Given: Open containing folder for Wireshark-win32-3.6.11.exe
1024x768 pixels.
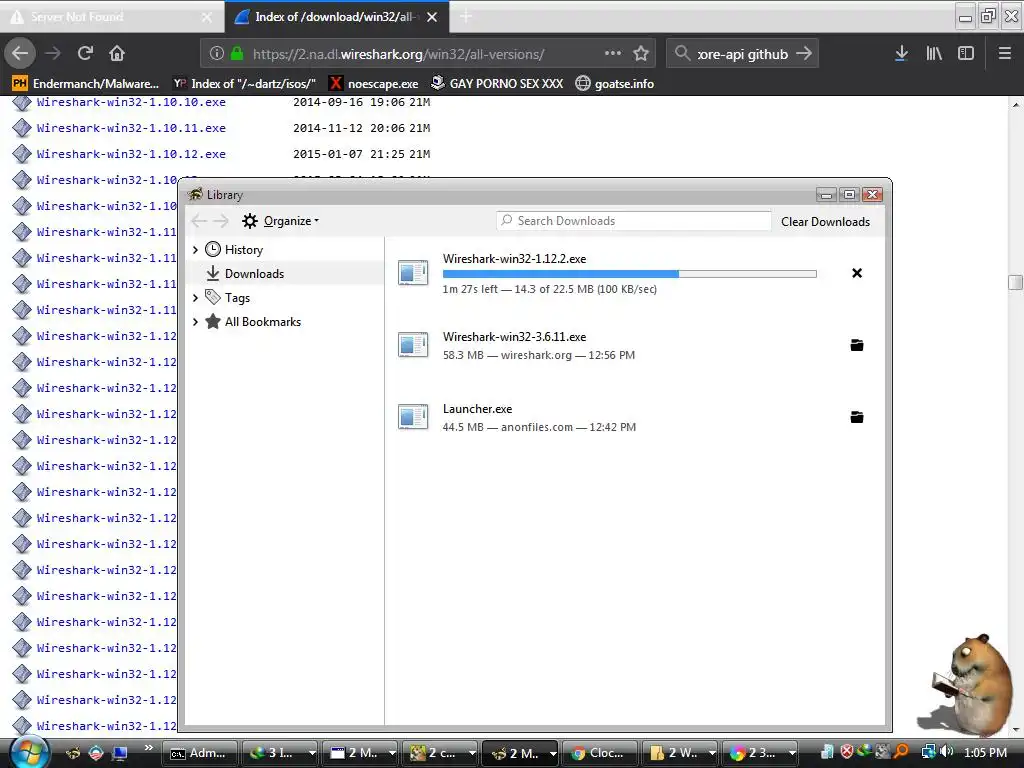Looking at the screenshot, I should click(857, 345).
